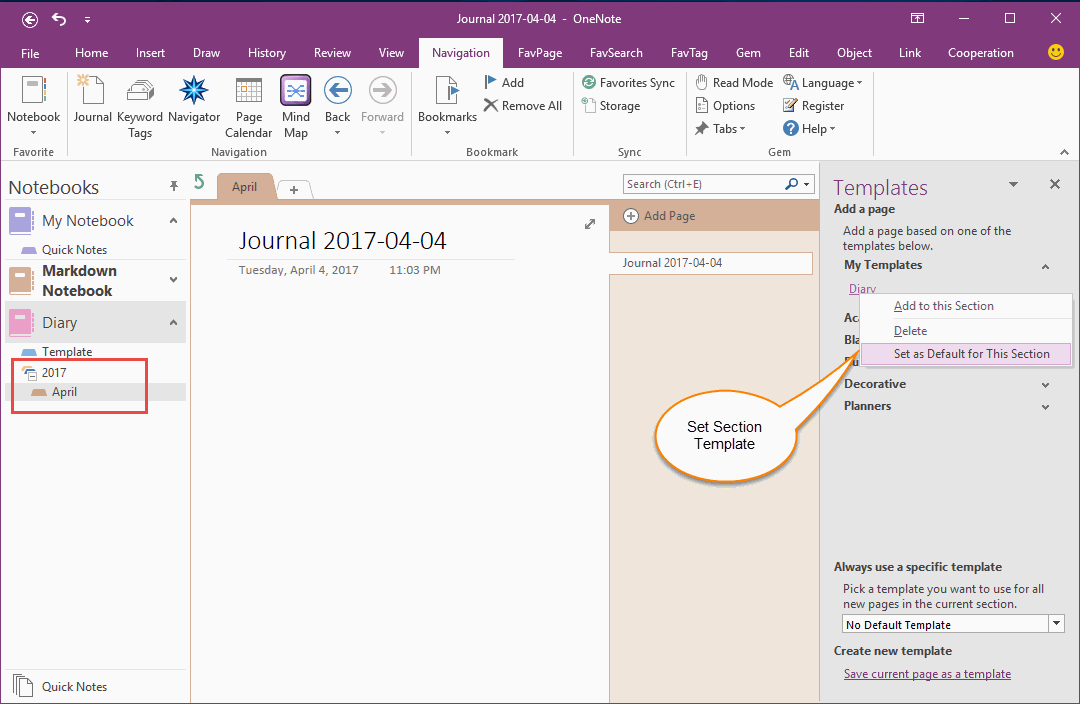Switch to the Gem tab
This screenshot has height=704, width=1080.
tap(748, 53)
